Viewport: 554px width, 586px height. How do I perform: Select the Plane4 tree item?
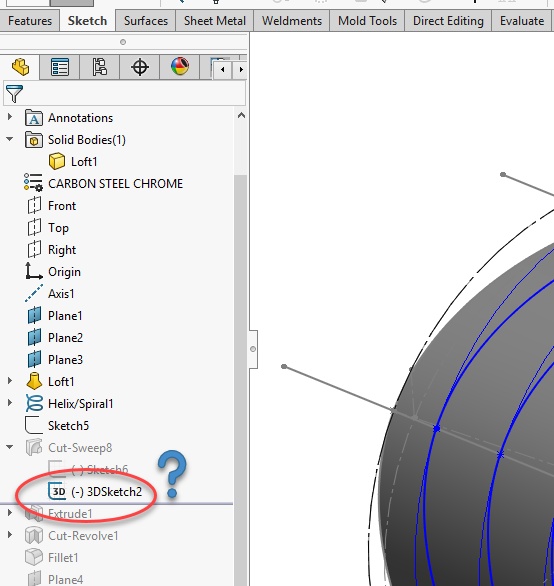coord(65,580)
